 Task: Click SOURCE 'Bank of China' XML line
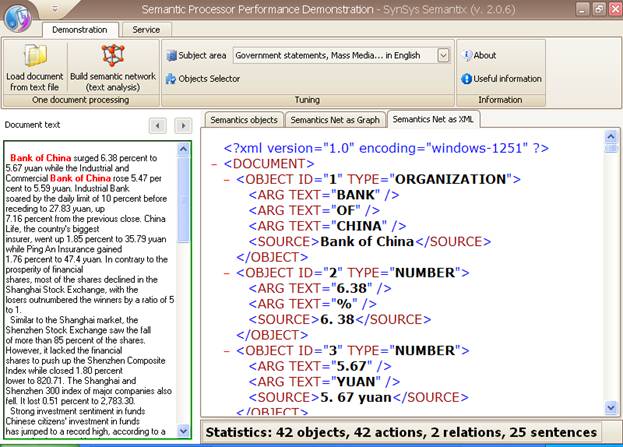click(x=370, y=242)
